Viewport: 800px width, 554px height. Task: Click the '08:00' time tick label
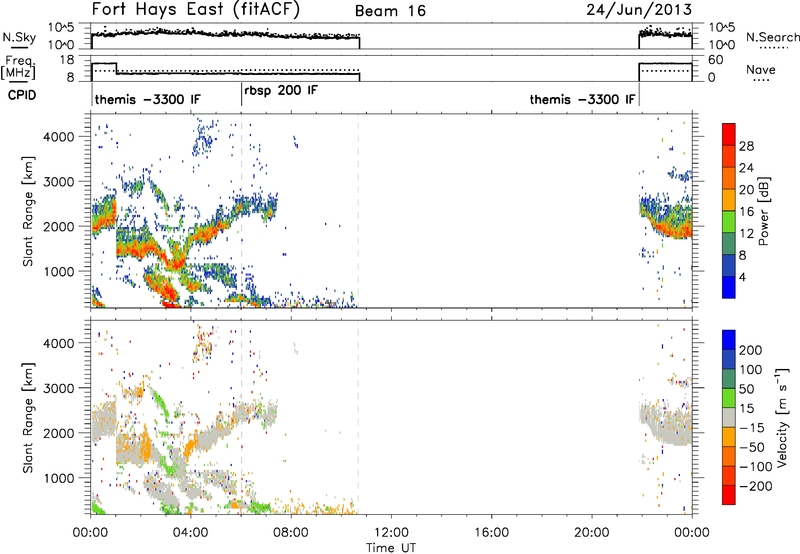point(291,533)
